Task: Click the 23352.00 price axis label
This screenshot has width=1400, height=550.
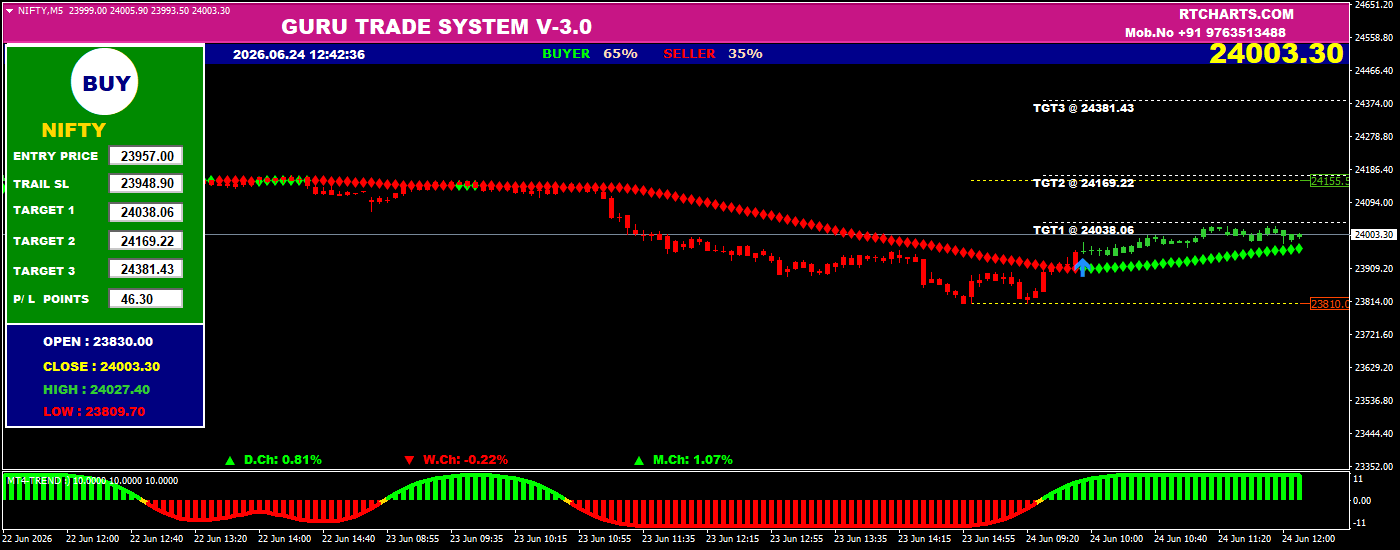Action: 1373,467
